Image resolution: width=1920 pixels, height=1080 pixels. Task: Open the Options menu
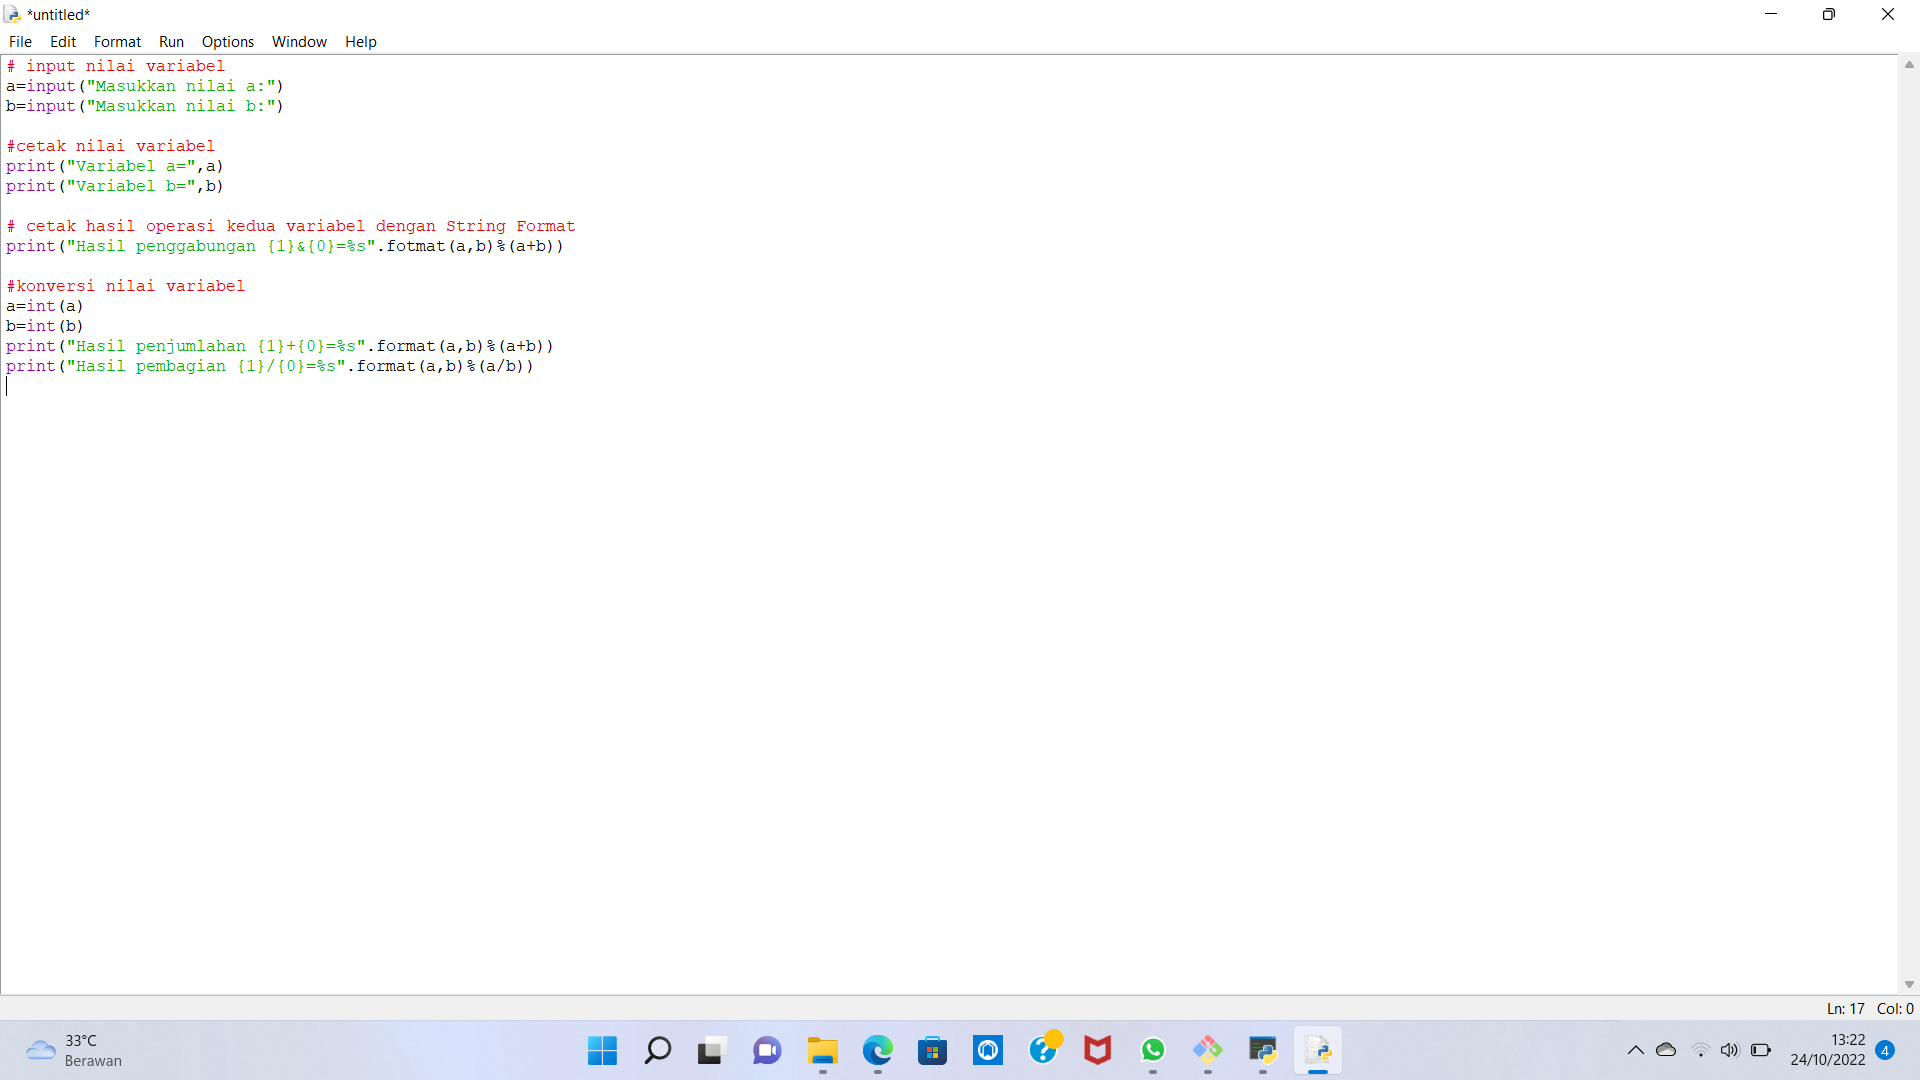228,42
